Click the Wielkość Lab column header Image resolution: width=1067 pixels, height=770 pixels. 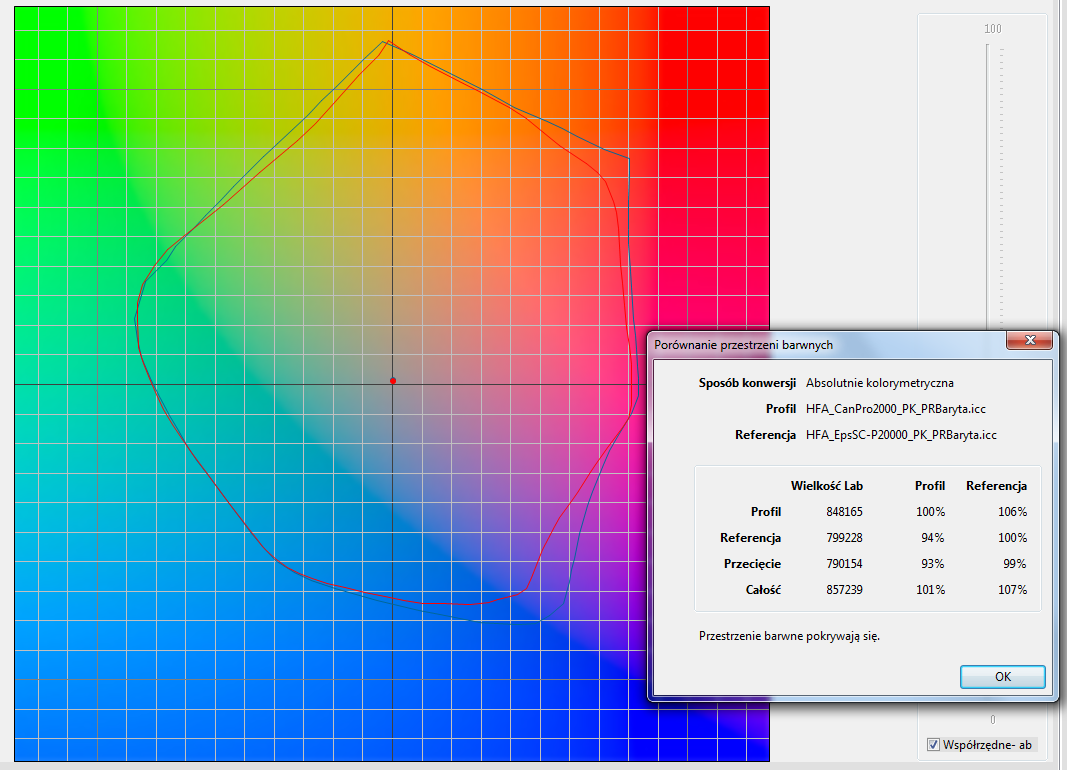coord(826,486)
